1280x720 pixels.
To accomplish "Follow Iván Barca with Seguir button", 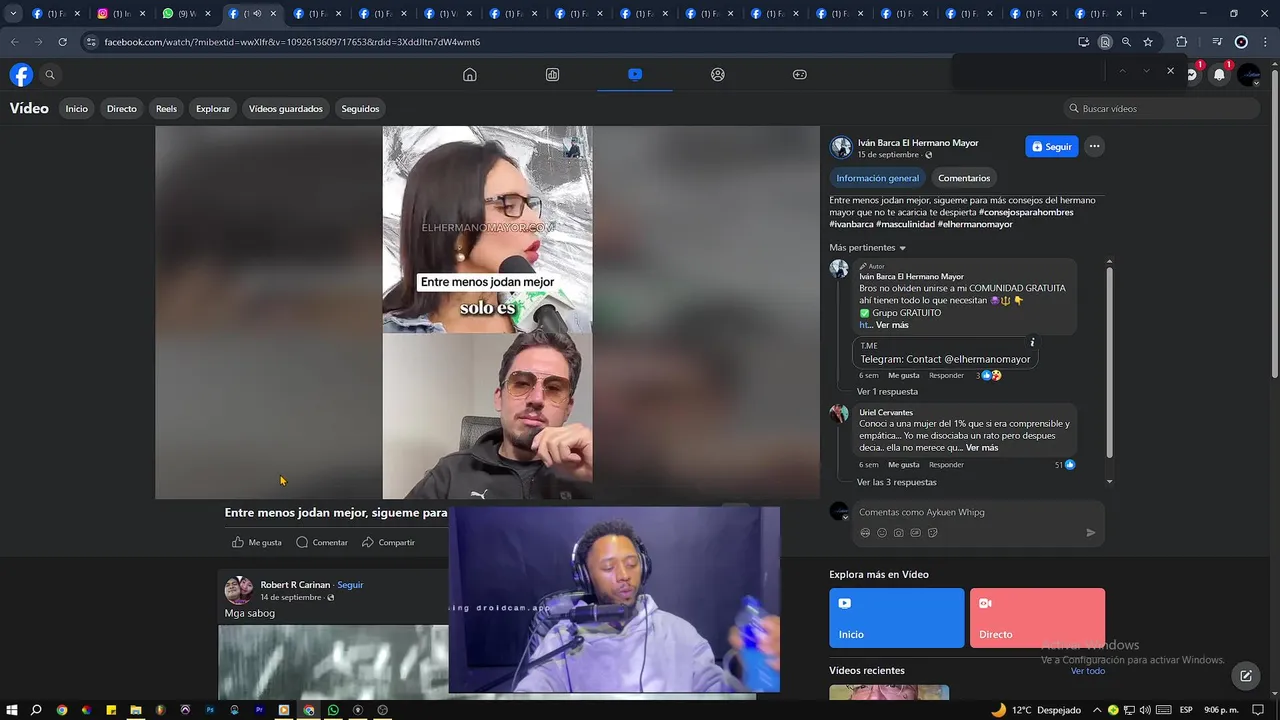I will pos(1052,147).
